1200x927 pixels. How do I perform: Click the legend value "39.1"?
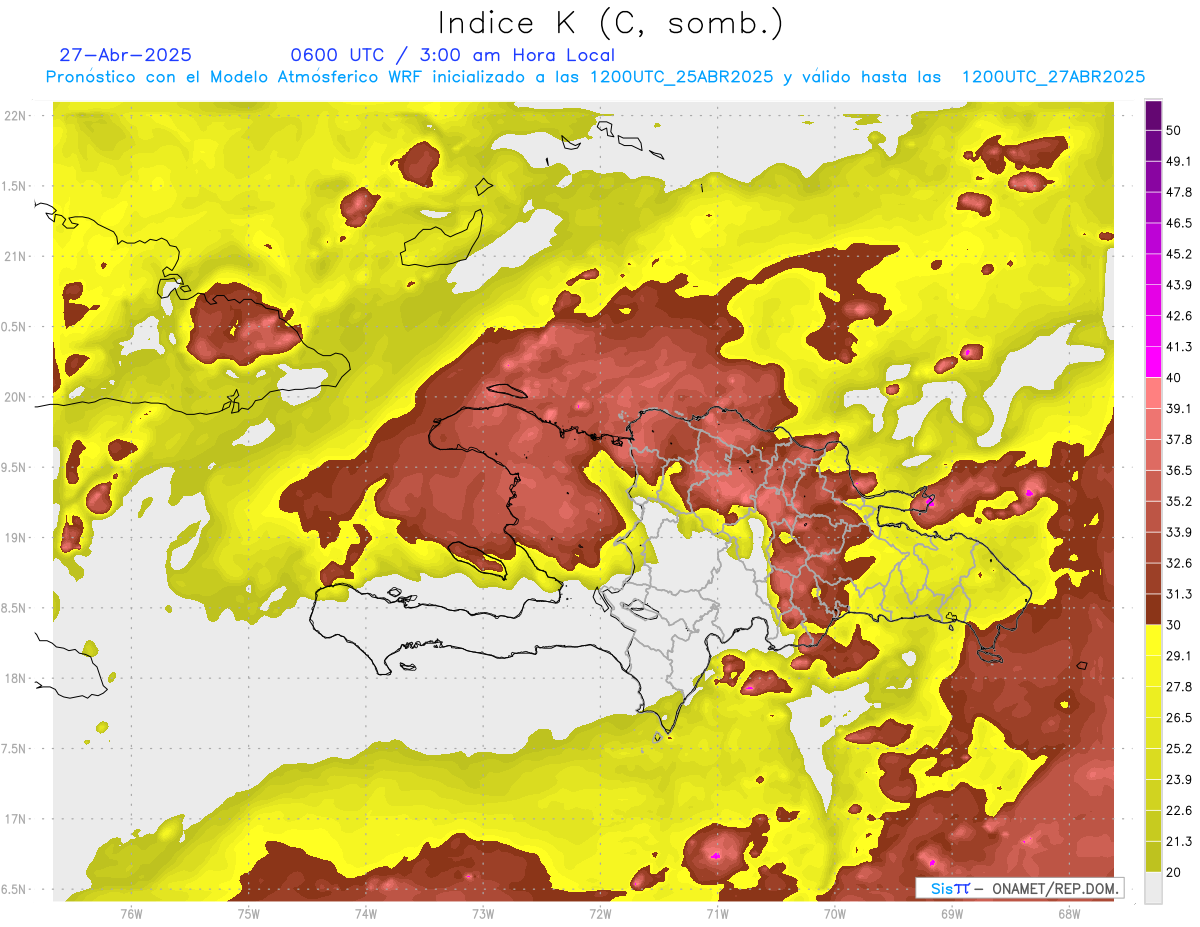[x=1179, y=409]
